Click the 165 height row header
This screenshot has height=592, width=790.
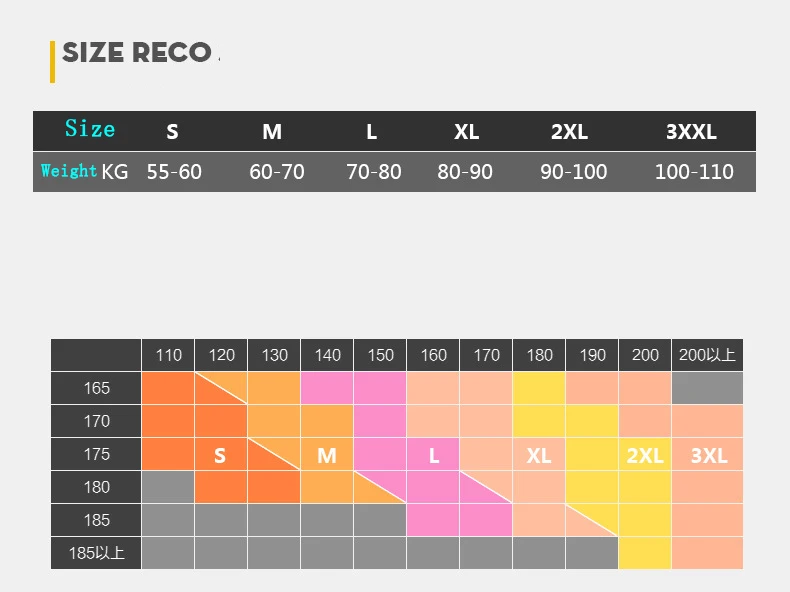[x=97, y=388]
